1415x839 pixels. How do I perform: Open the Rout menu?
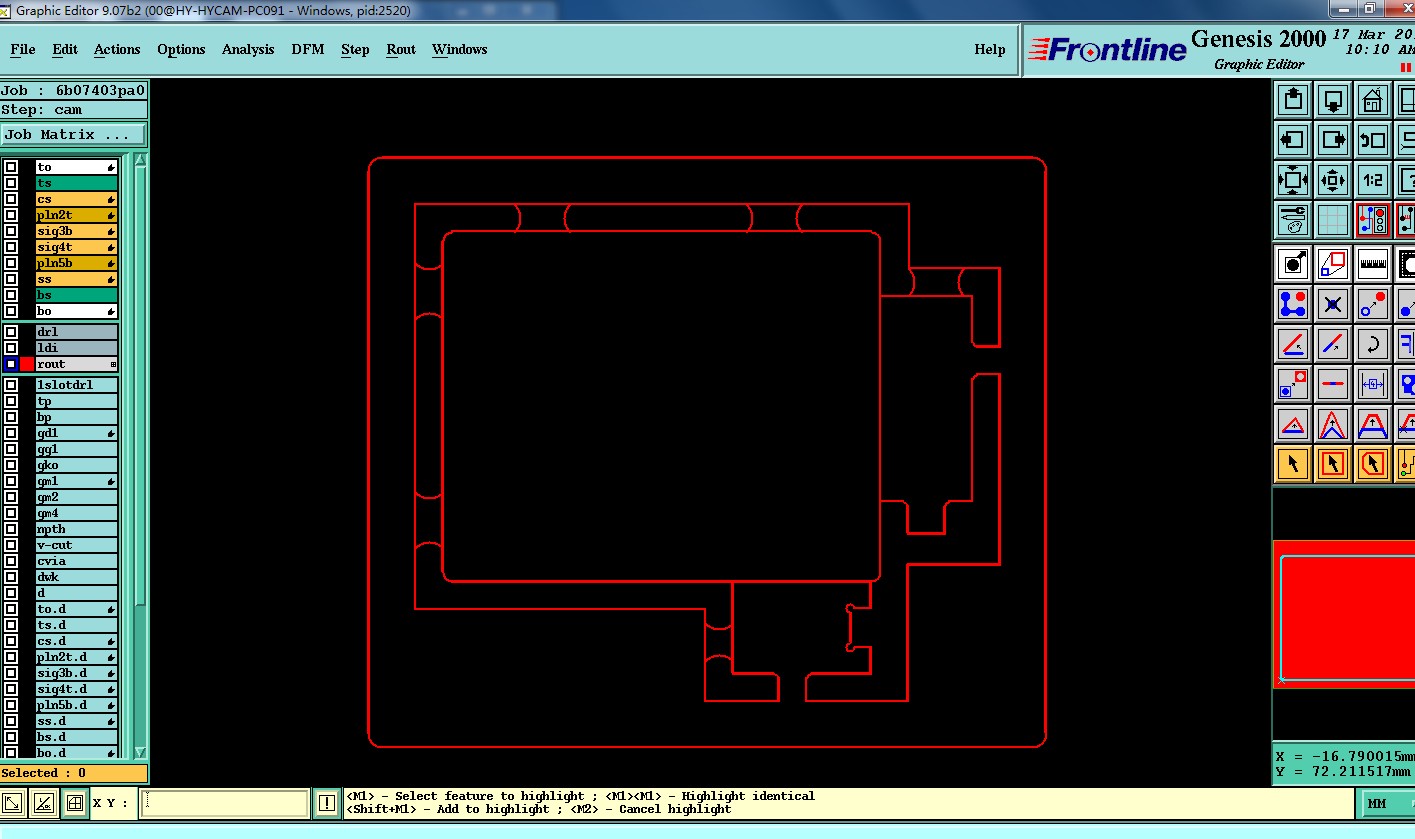(401, 49)
